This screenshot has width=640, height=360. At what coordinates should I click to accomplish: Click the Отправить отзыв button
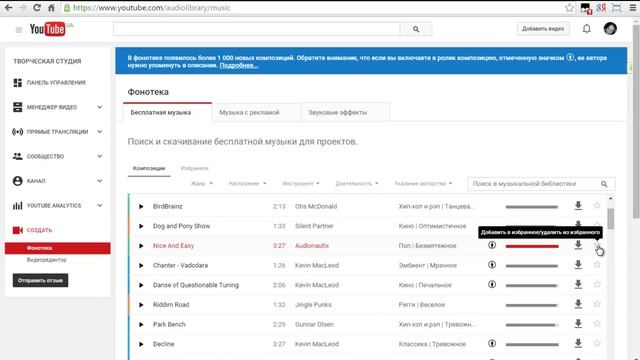pos(40,280)
